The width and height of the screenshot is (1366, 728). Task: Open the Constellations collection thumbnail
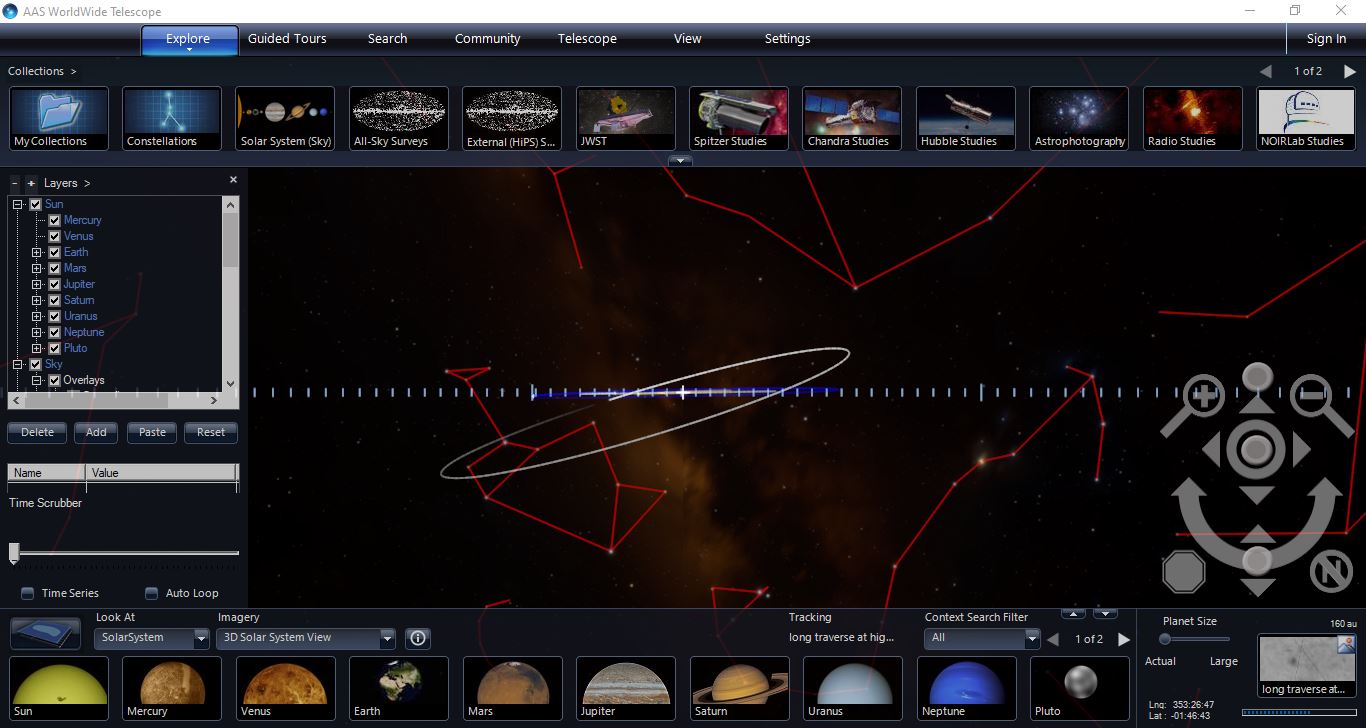[x=172, y=118]
